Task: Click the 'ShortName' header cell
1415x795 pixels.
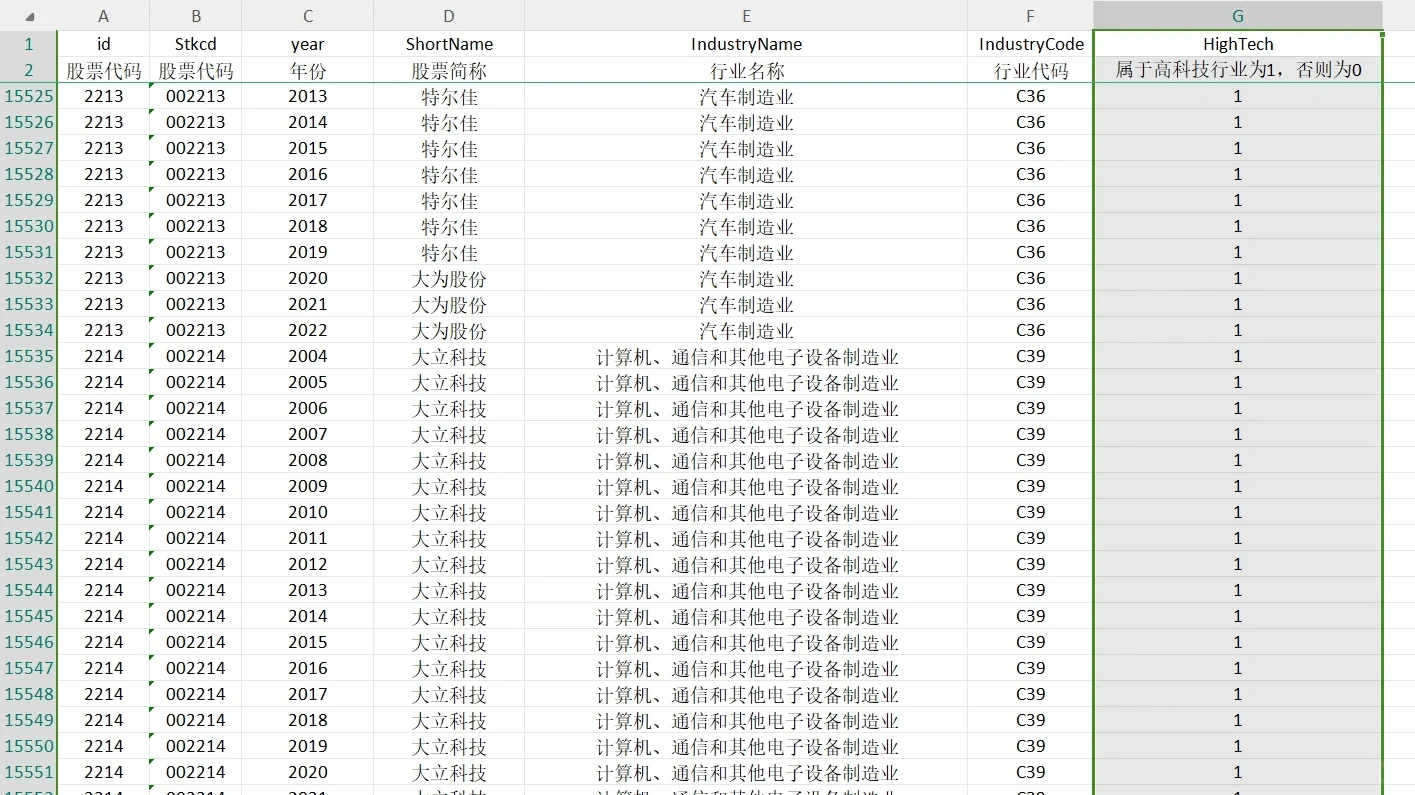Action: pos(449,44)
